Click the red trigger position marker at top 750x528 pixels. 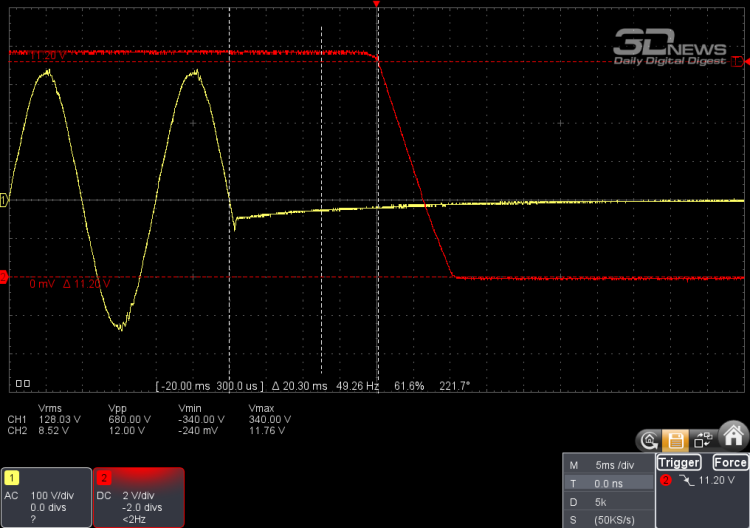point(377,5)
